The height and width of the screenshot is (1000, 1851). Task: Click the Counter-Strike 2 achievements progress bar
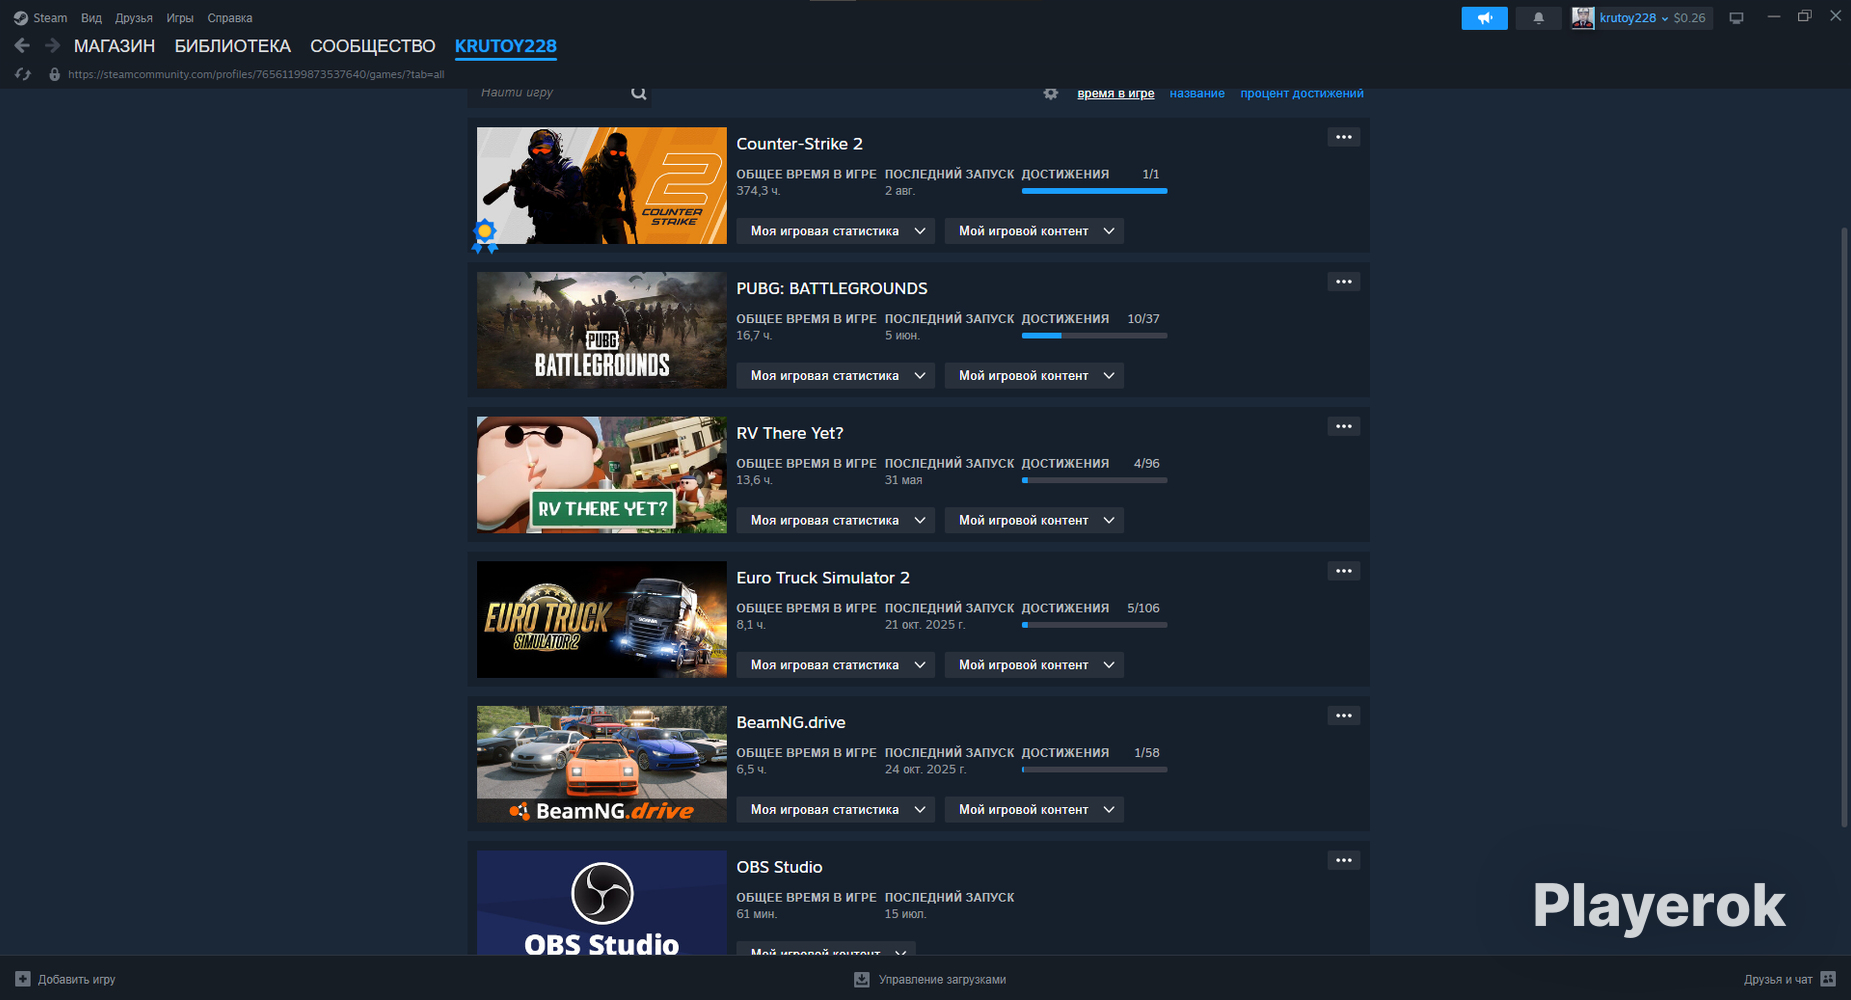[x=1094, y=191]
